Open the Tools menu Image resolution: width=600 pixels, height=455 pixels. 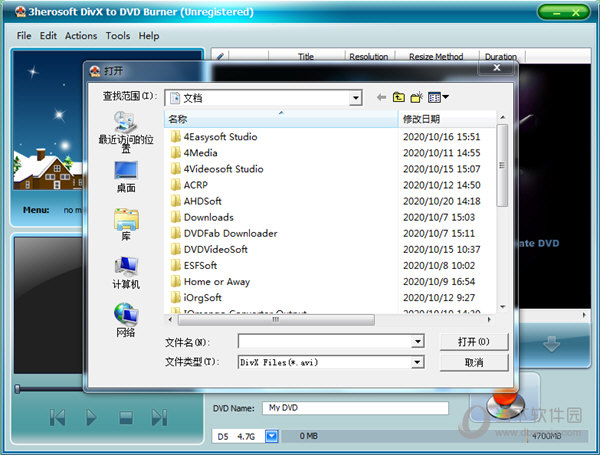(x=118, y=36)
